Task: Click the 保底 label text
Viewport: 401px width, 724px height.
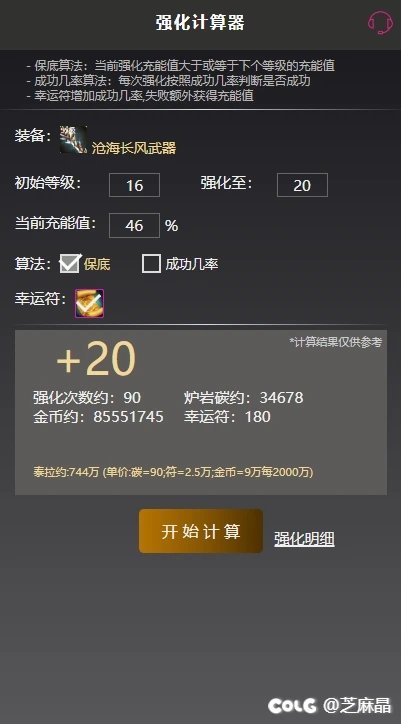Action: (97, 265)
